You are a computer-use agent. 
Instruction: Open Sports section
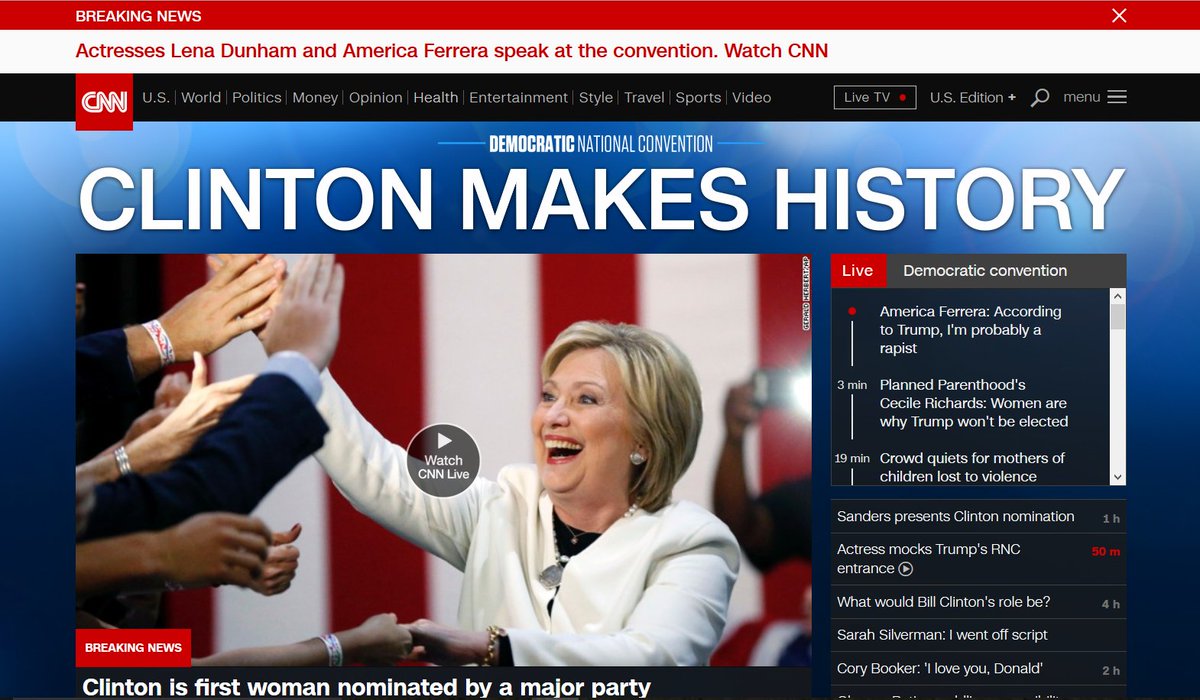[698, 97]
